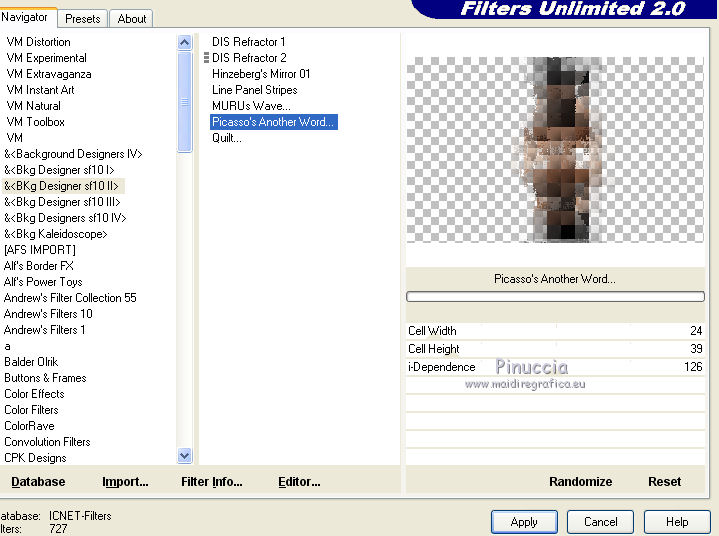Click category list scroll up arrow

(184, 43)
